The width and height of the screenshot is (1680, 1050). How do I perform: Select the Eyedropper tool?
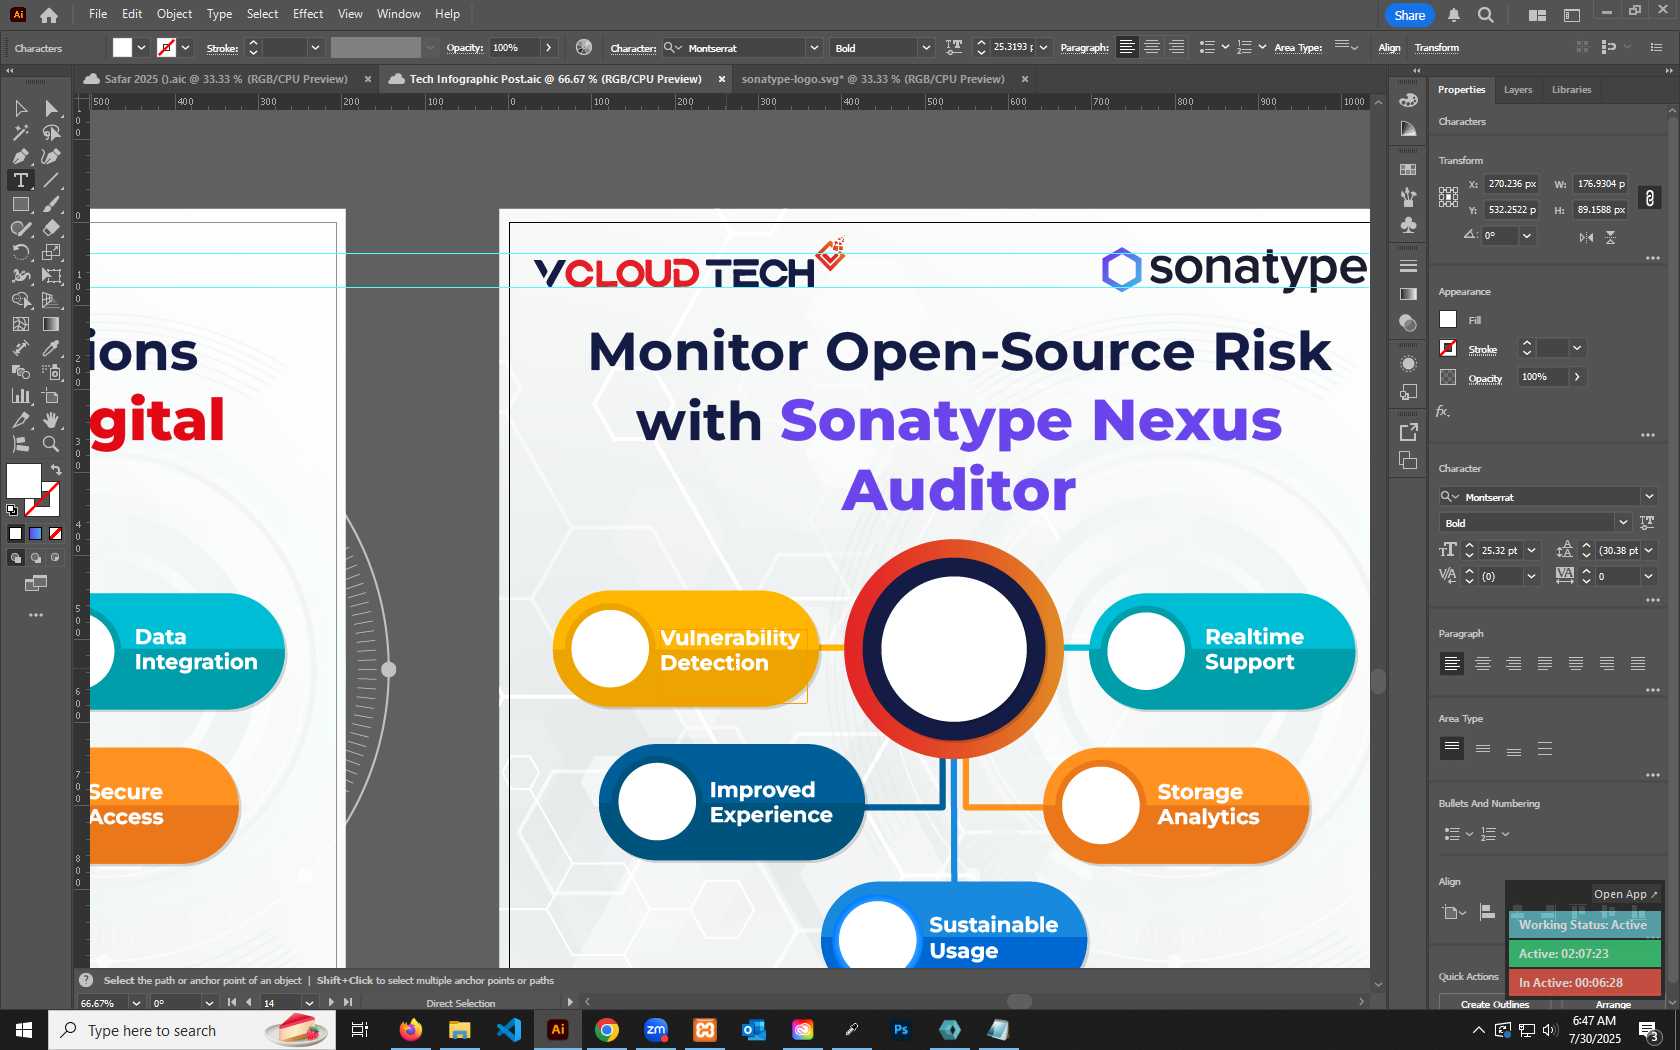[51, 348]
